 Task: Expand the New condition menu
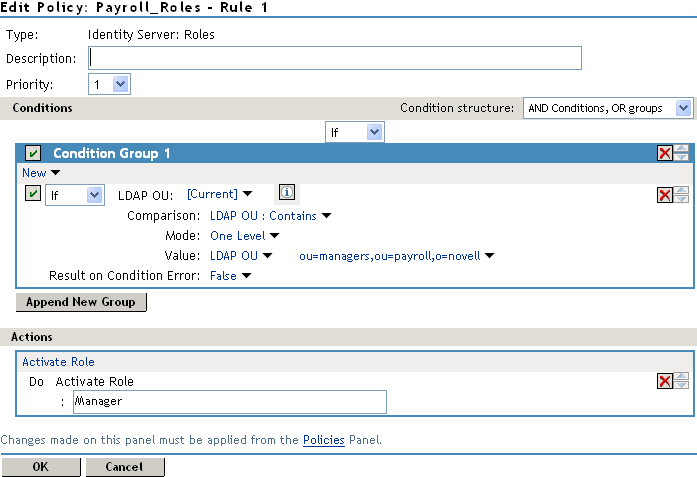(41, 173)
